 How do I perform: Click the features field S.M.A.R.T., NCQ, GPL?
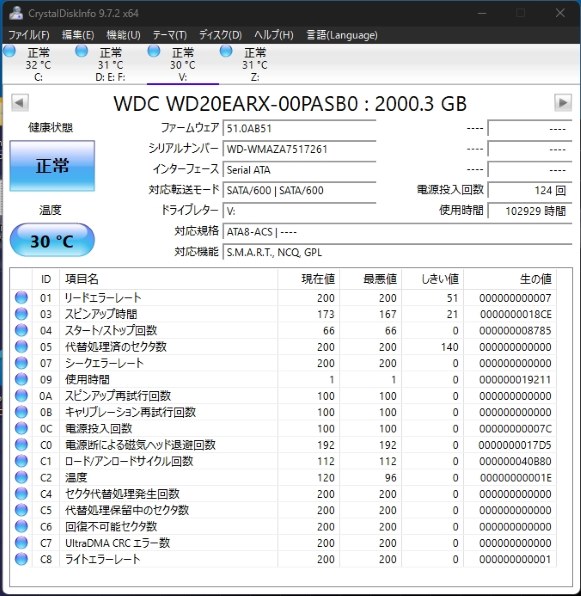tap(397, 252)
